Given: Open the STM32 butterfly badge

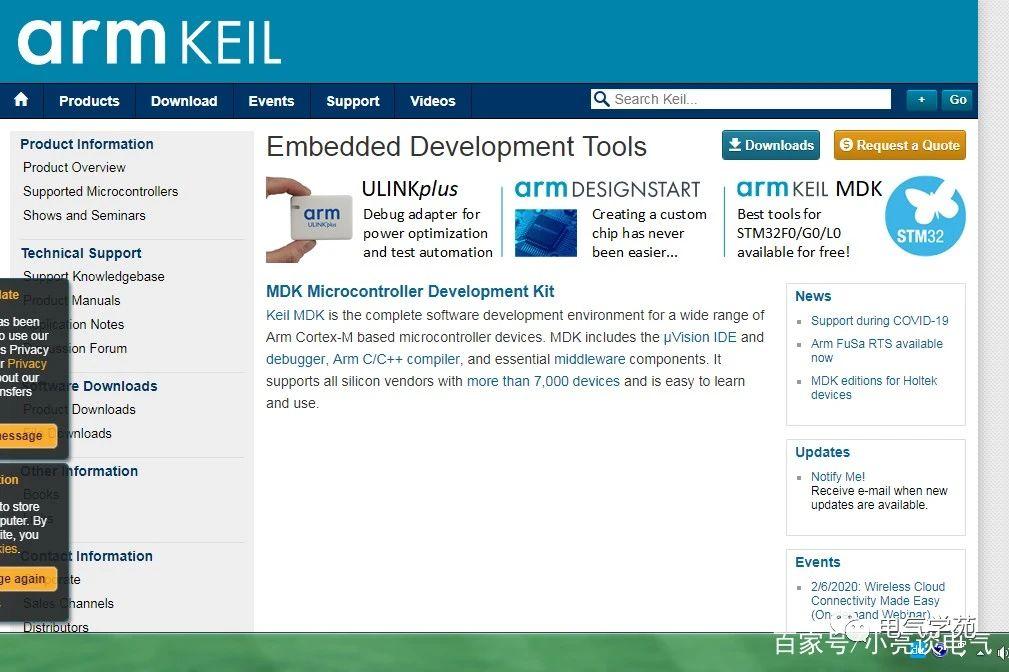Looking at the screenshot, I should point(925,216).
